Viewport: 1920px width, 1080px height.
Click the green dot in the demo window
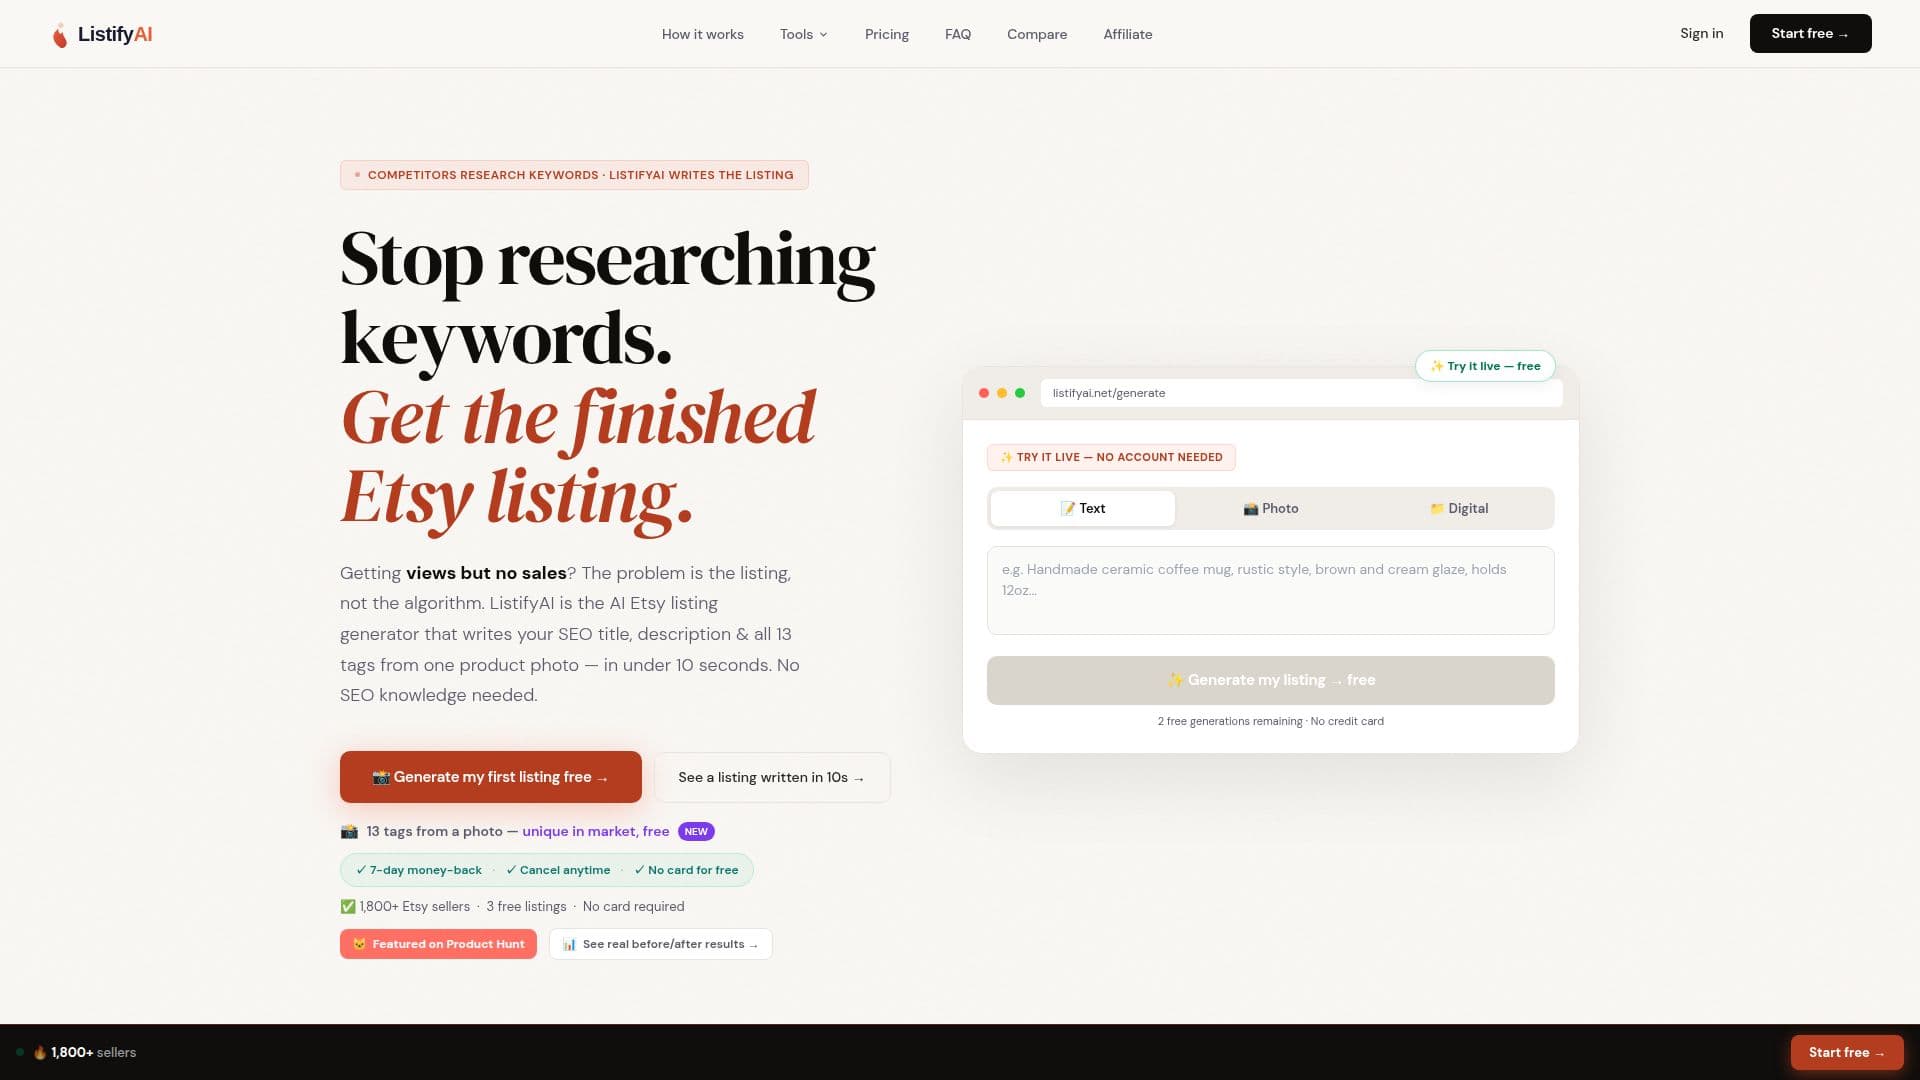click(x=1020, y=393)
